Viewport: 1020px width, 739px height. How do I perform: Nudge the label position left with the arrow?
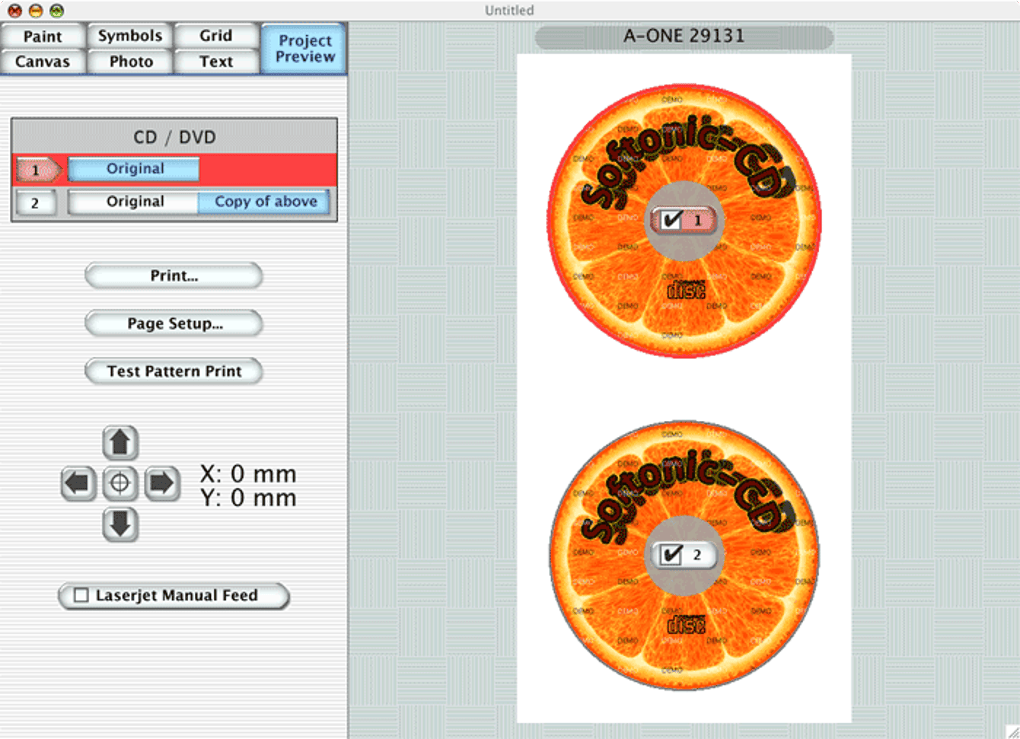(x=78, y=484)
